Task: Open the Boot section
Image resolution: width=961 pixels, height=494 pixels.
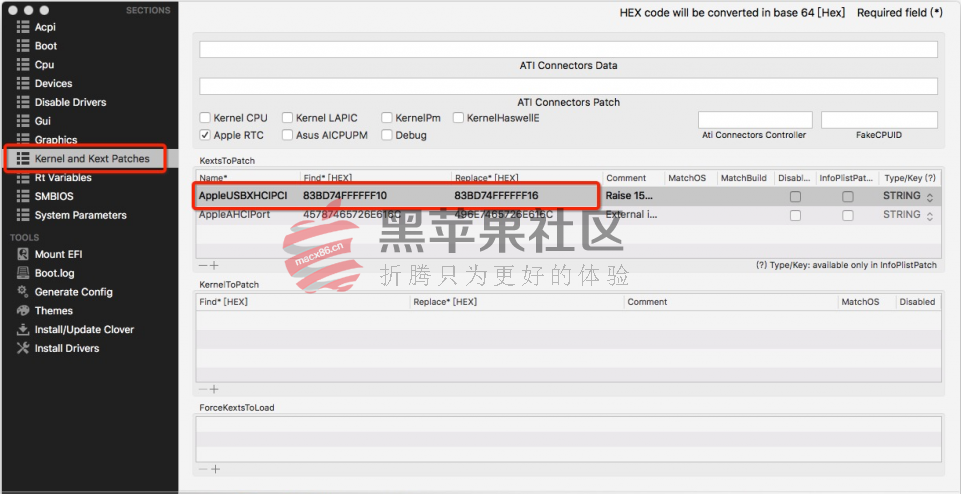Action: click(x=45, y=46)
